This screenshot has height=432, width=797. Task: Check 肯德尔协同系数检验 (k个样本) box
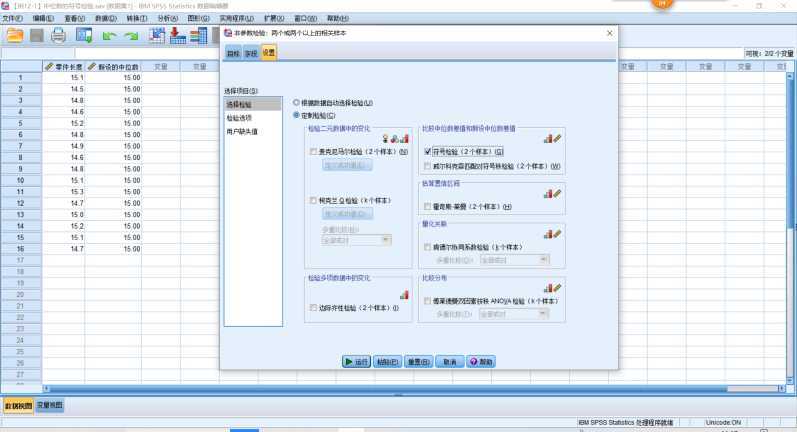427,247
